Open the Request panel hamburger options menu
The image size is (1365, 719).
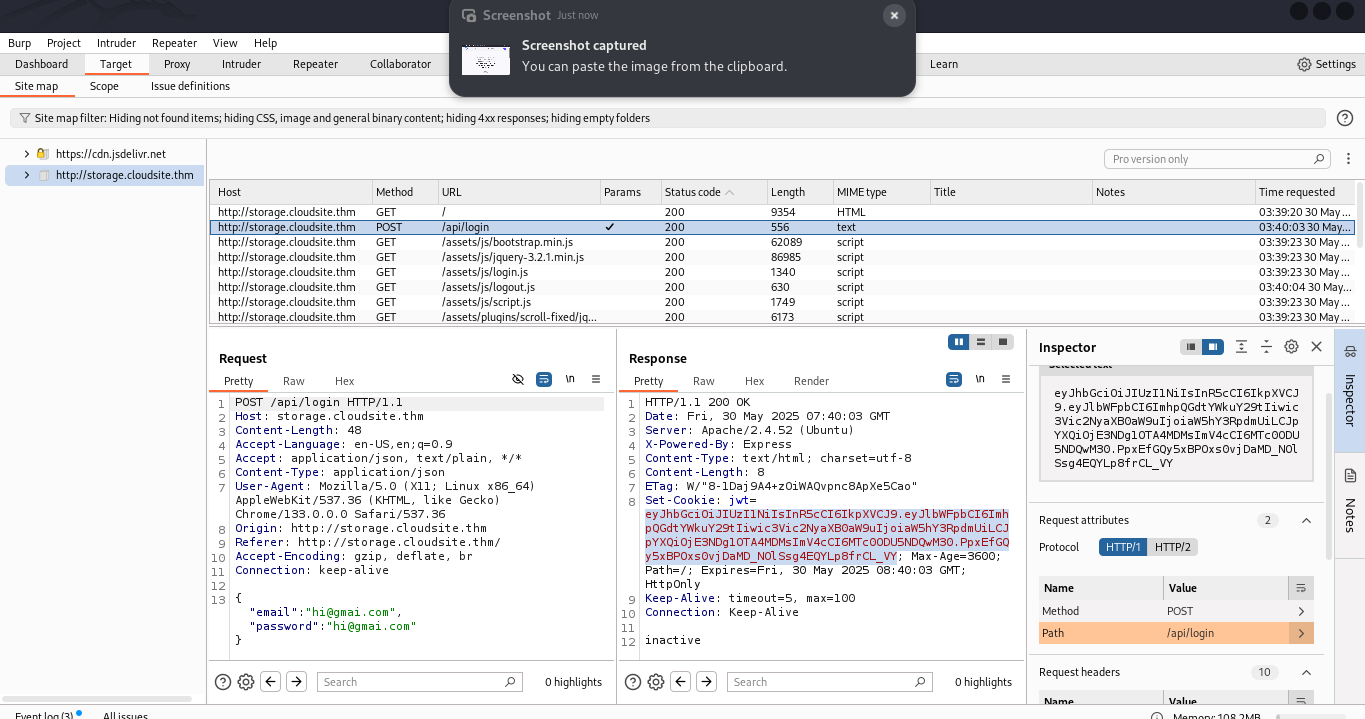click(596, 380)
